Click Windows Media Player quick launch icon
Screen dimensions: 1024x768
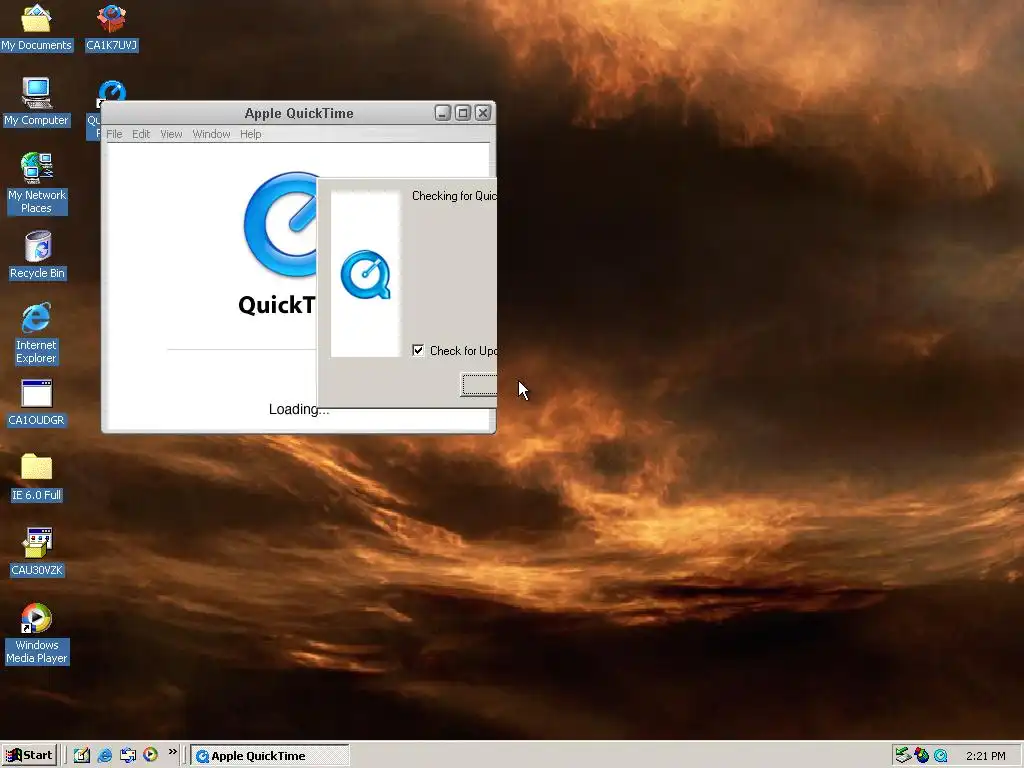click(150, 755)
